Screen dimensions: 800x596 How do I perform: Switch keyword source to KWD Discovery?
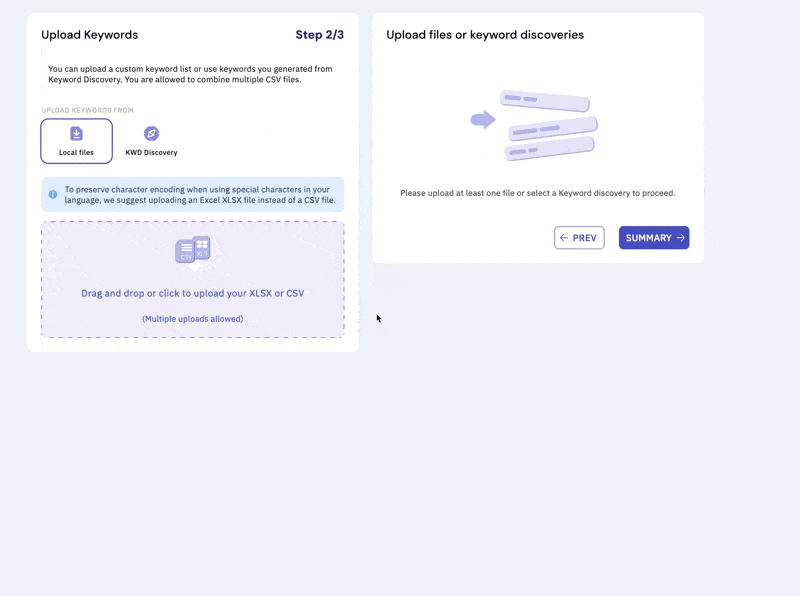(x=152, y=140)
